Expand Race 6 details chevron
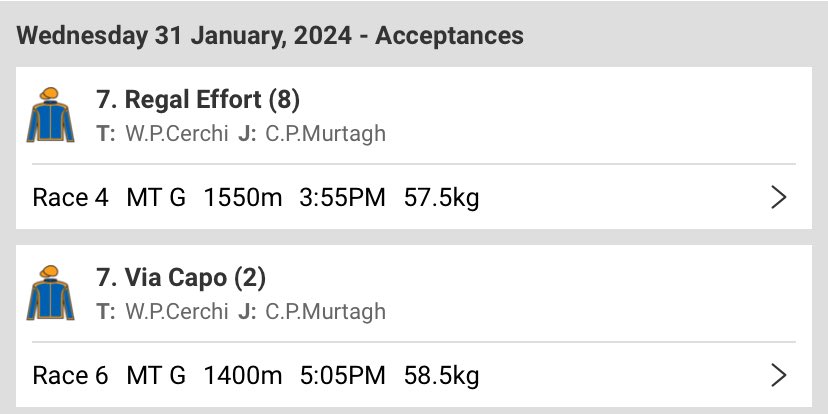Viewport: 828px width, 414px height. [x=779, y=375]
